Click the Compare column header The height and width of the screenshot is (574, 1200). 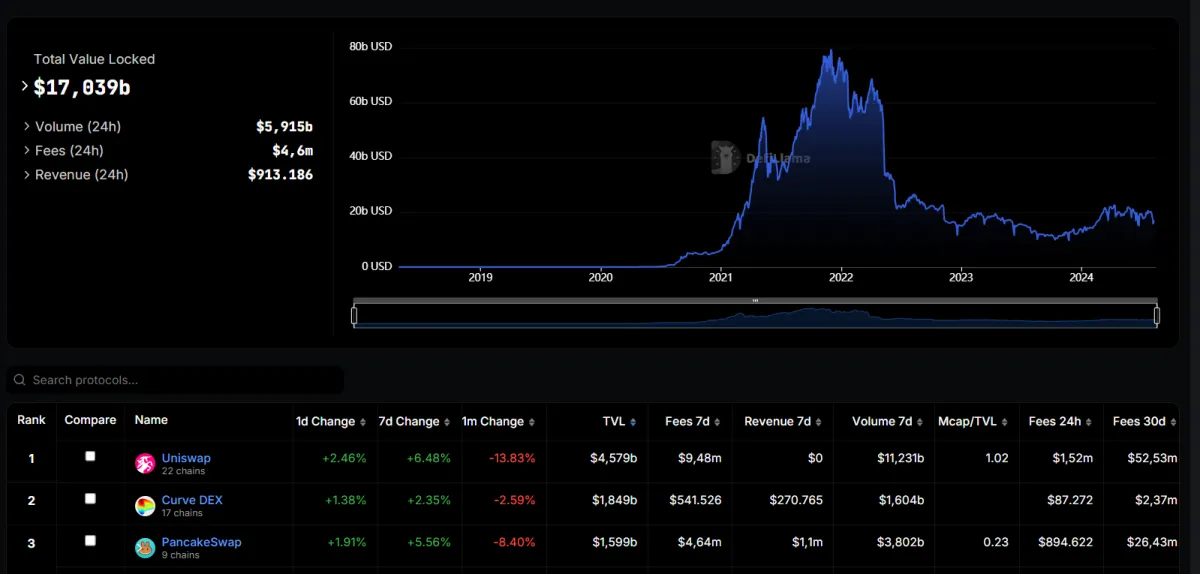(x=90, y=420)
